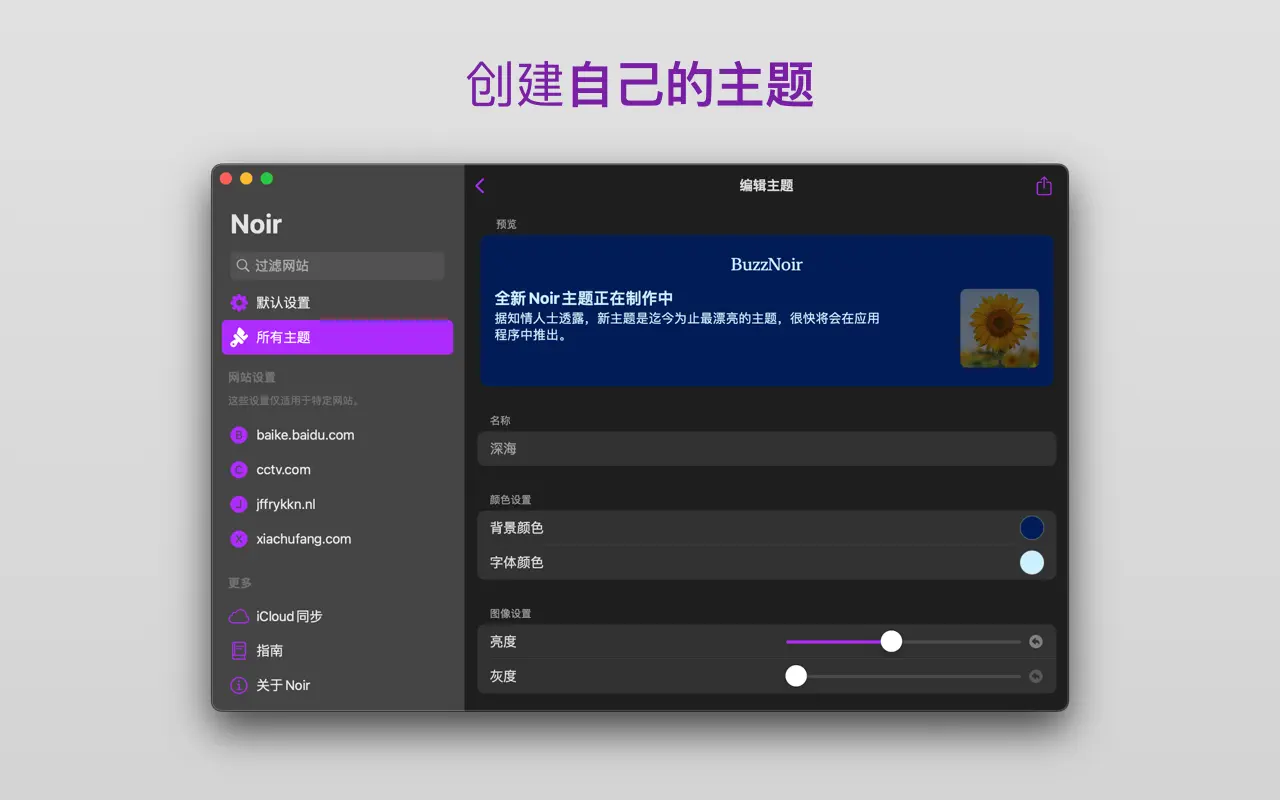1280x800 pixels.
Task: Click the green full-screen window button
Action: [267, 179]
